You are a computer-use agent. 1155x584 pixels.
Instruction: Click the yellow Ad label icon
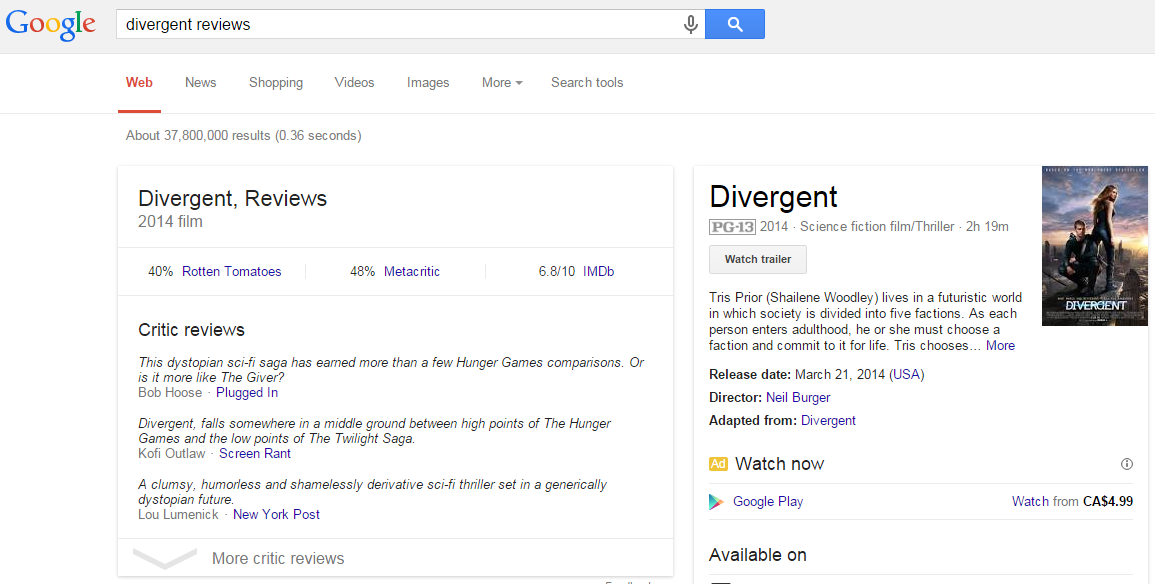[x=718, y=464]
